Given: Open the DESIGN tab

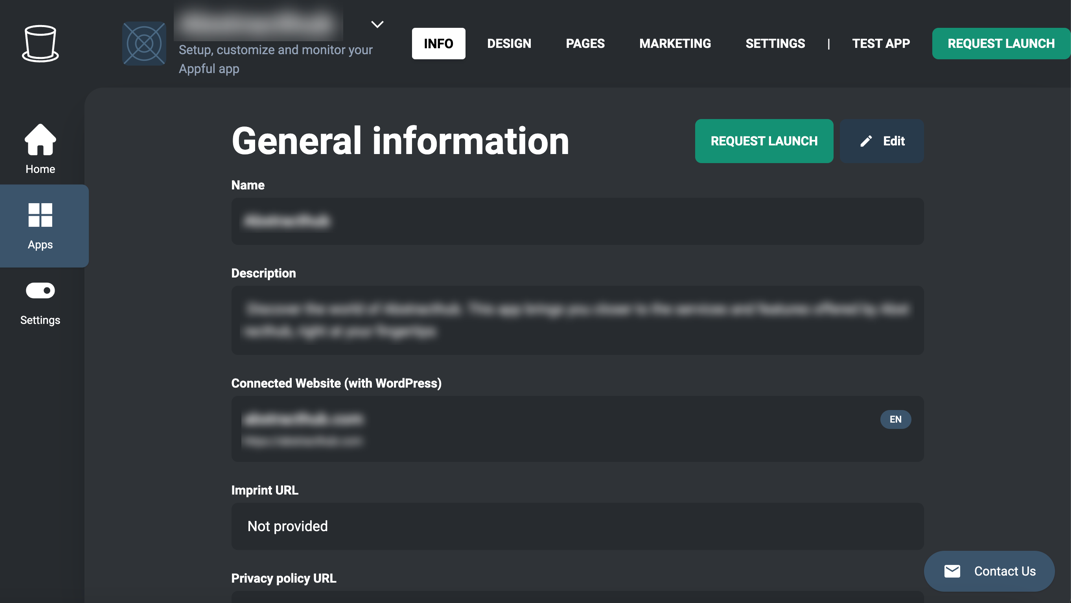Looking at the screenshot, I should [509, 44].
